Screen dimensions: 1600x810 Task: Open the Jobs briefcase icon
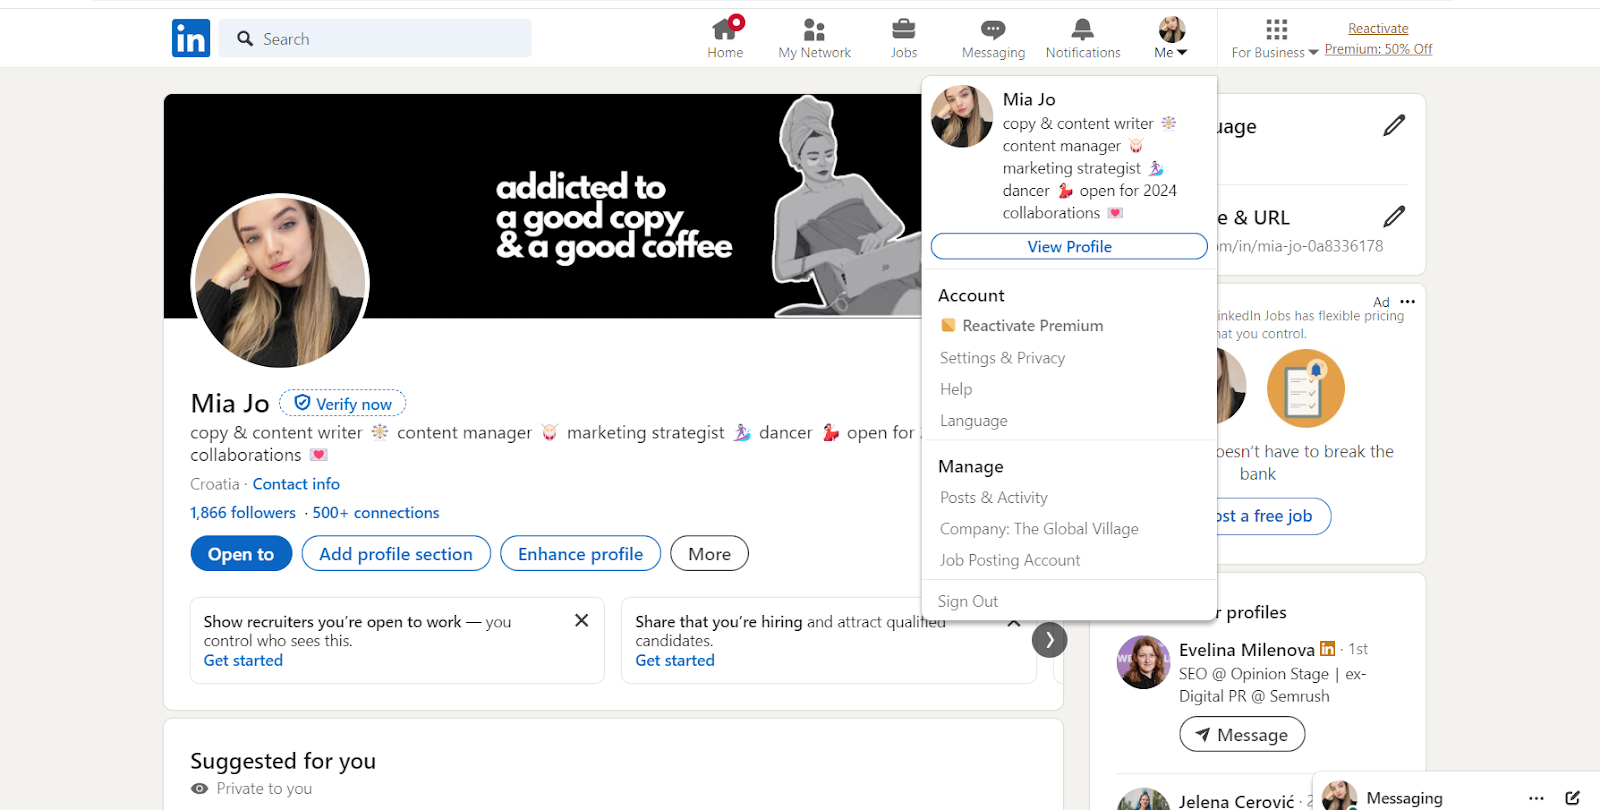(904, 38)
